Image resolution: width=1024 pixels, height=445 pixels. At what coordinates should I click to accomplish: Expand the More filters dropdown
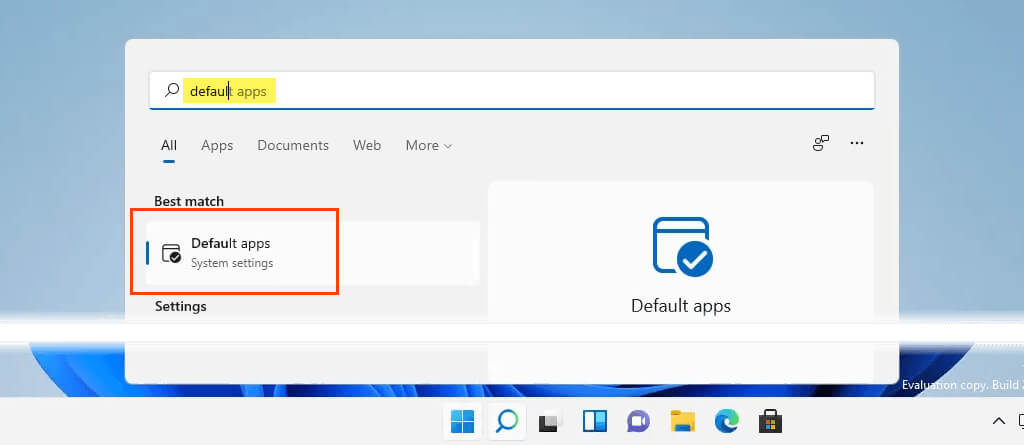(x=428, y=146)
